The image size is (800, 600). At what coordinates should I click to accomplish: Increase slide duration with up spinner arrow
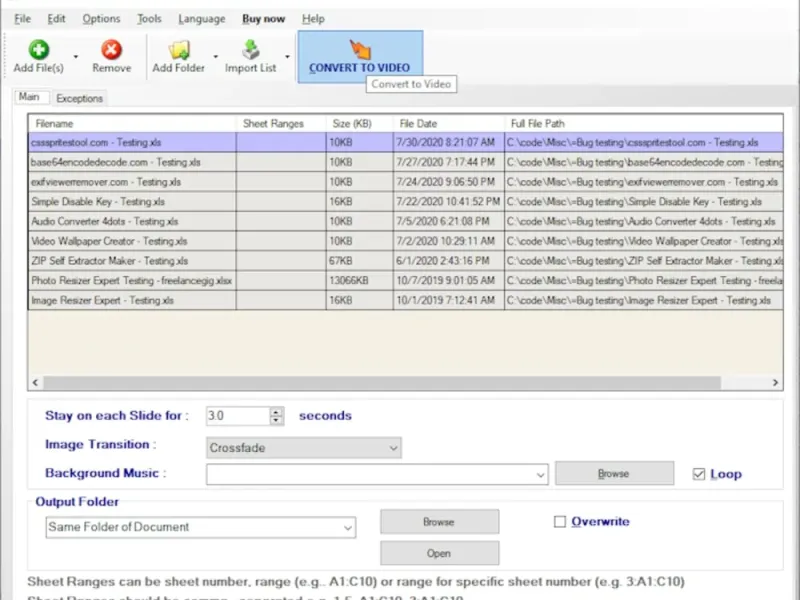pos(277,411)
